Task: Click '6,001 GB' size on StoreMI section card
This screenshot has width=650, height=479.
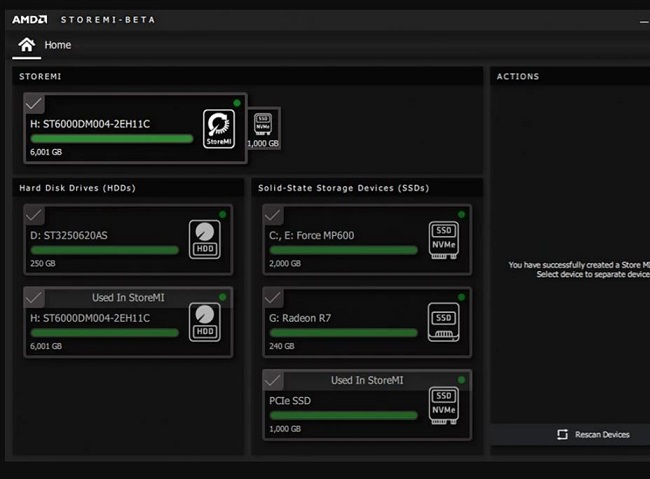Action: click(x=46, y=152)
